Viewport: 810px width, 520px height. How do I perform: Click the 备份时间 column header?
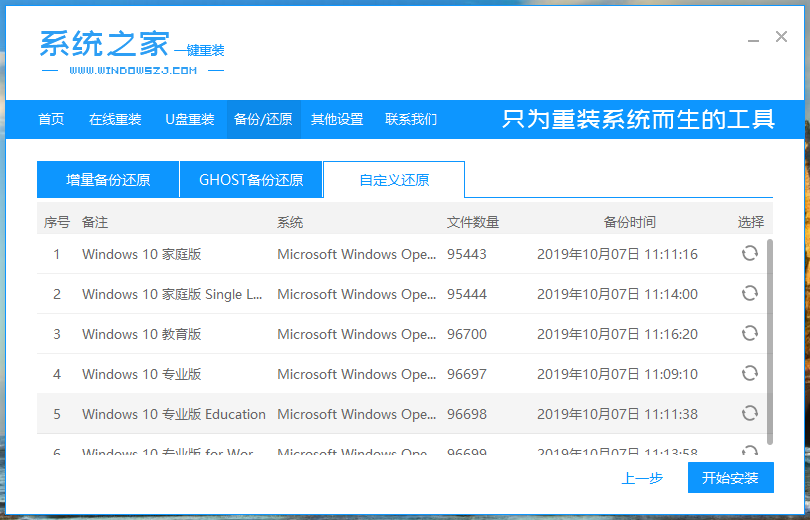[630, 222]
